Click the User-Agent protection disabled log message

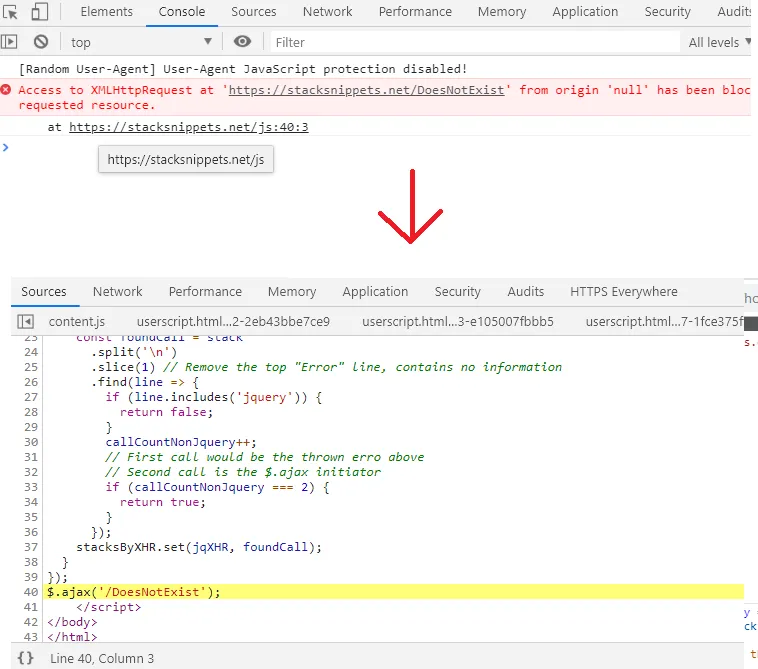coord(243,69)
